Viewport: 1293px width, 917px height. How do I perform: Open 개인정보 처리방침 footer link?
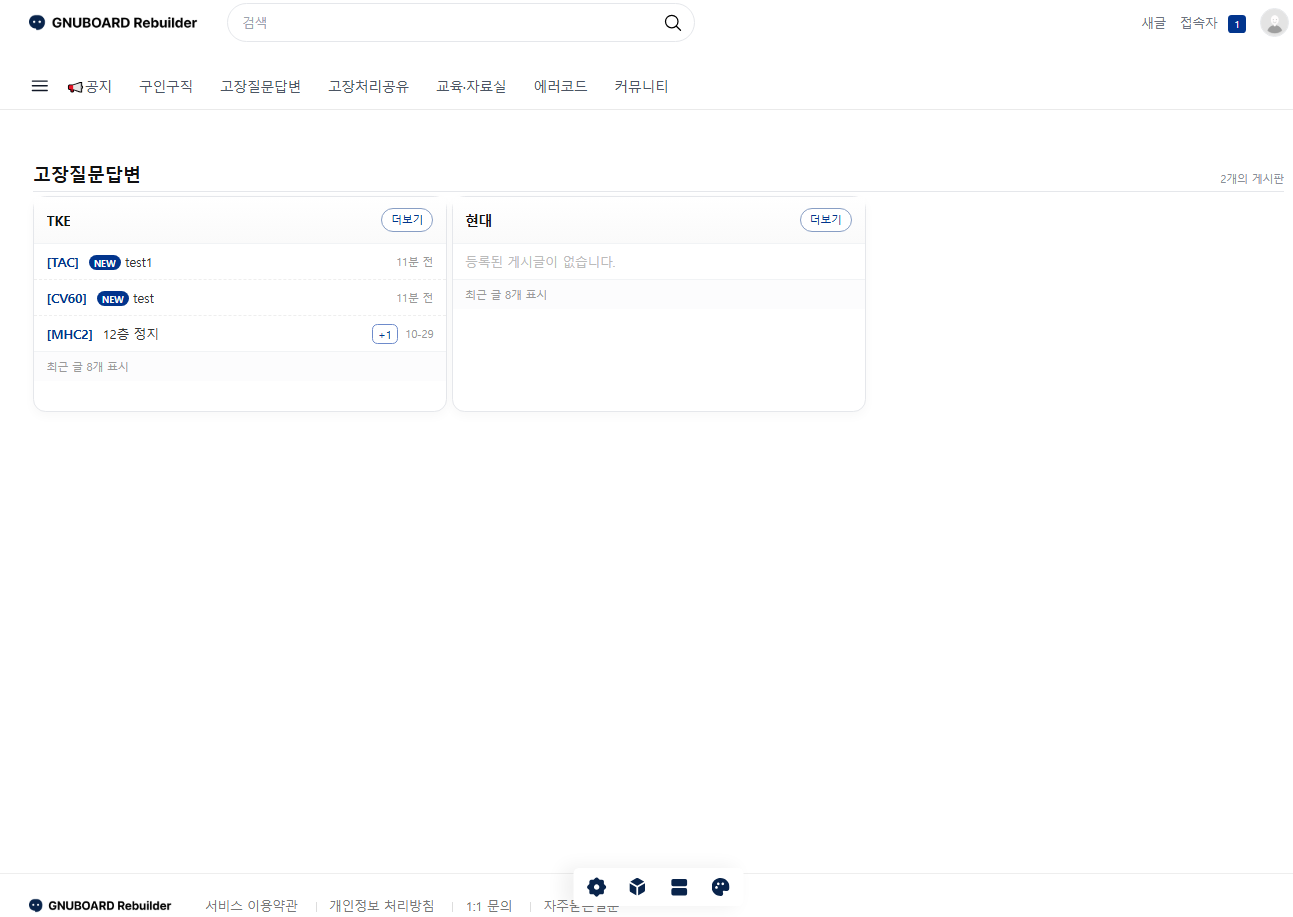[382, 906]
